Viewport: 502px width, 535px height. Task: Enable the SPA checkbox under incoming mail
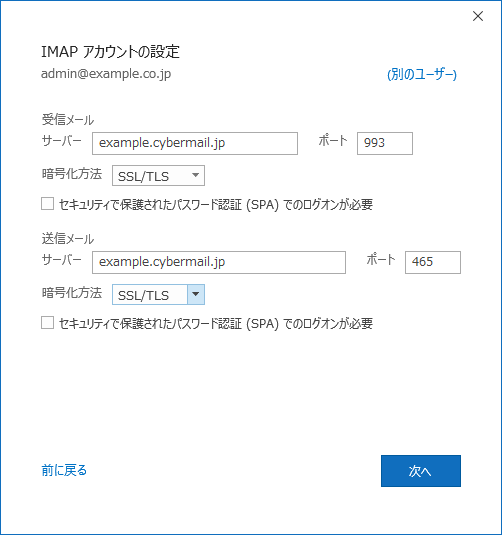click(x=47, y=204)
